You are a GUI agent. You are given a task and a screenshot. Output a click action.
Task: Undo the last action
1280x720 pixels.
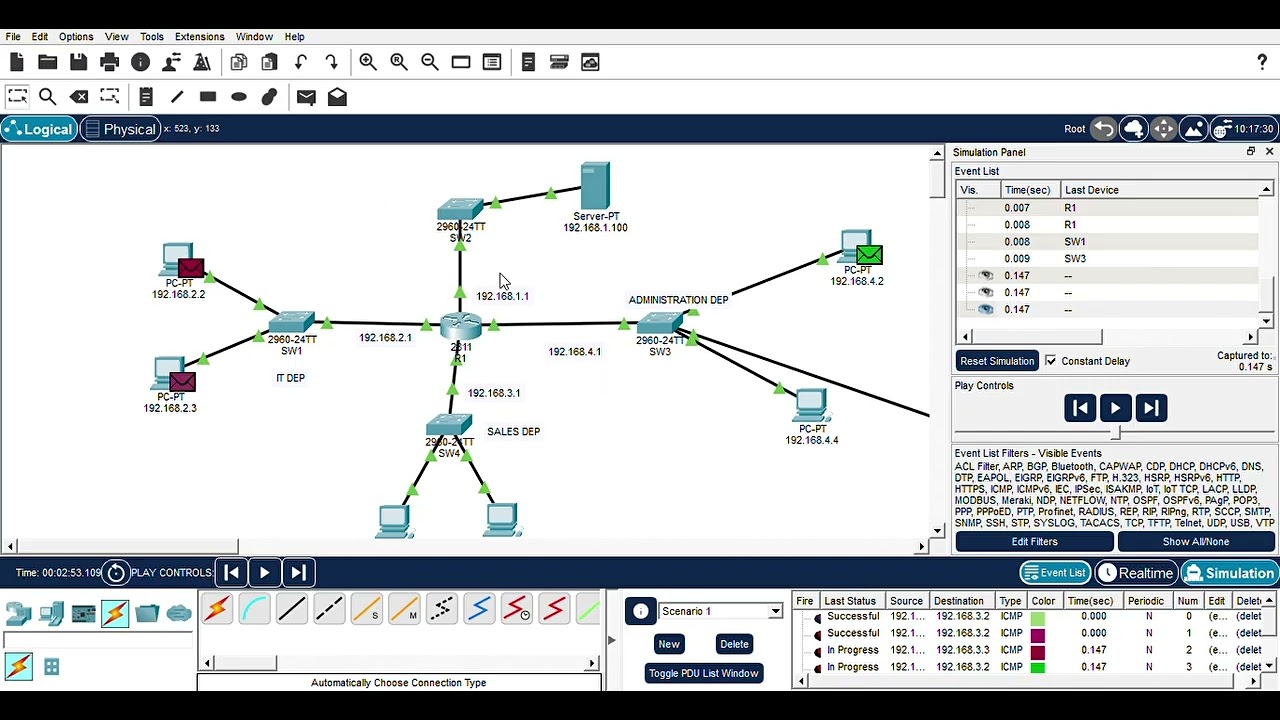click(300, 62)
